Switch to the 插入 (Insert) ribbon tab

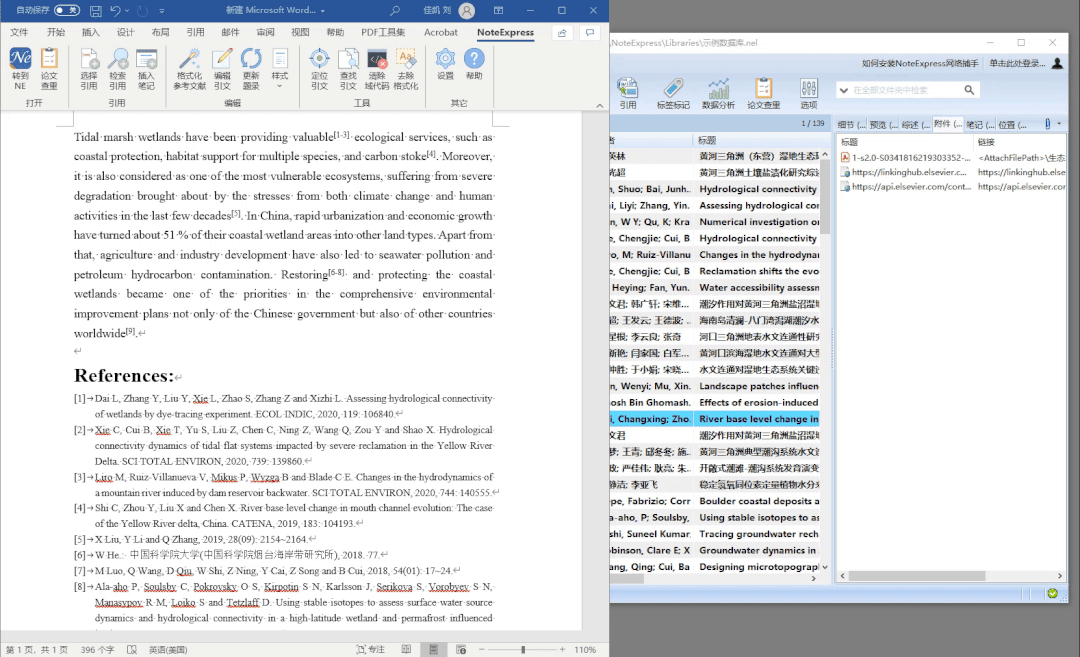(x=91, y=32)
